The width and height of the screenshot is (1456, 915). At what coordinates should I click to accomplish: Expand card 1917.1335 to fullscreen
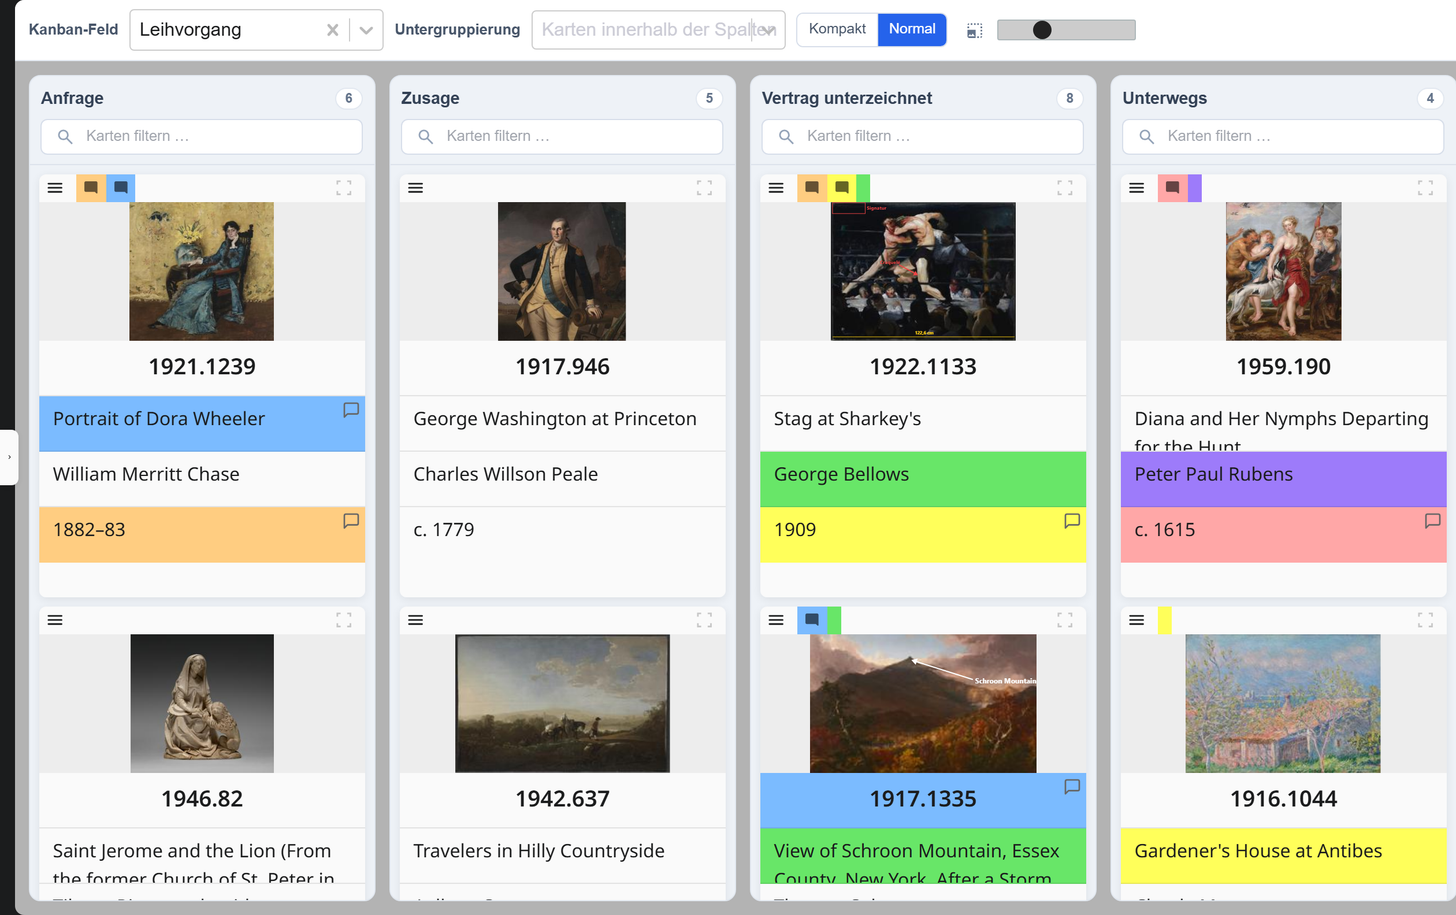1065,620
